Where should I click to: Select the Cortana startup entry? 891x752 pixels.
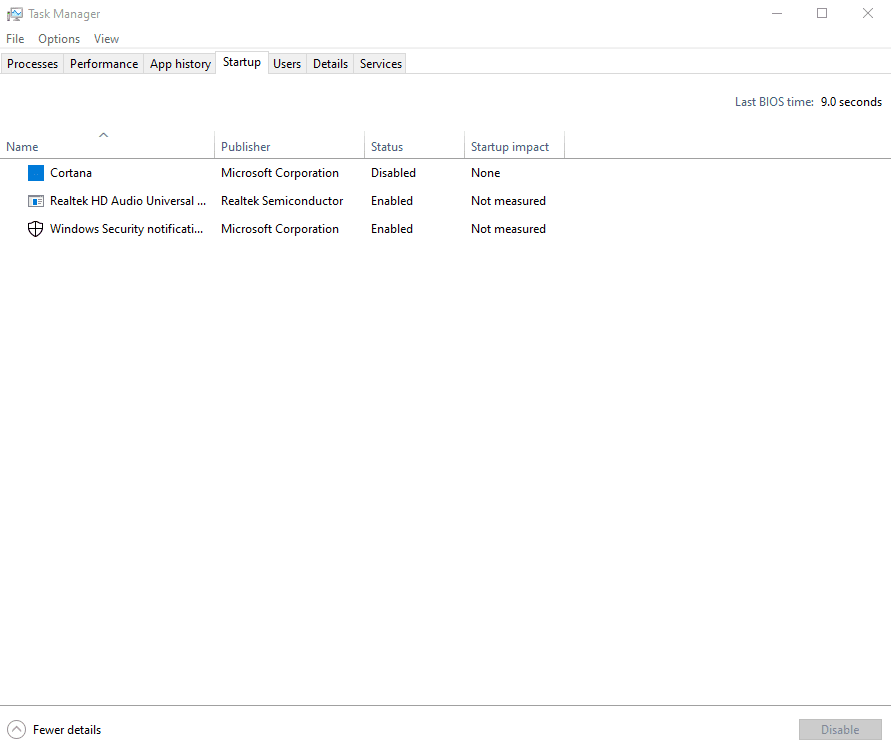pos(282,173)
